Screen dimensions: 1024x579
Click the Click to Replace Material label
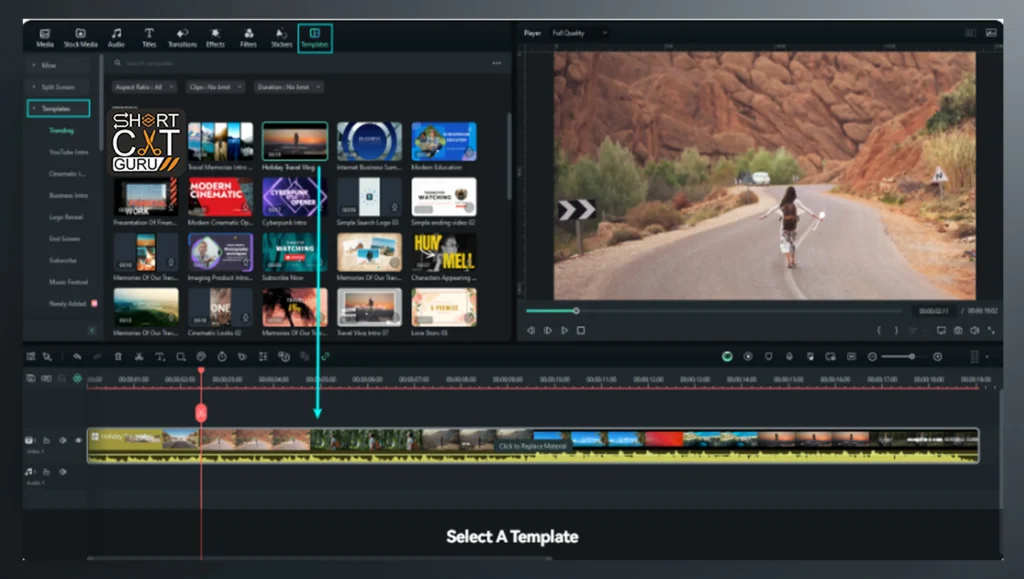tap(533, 446)
